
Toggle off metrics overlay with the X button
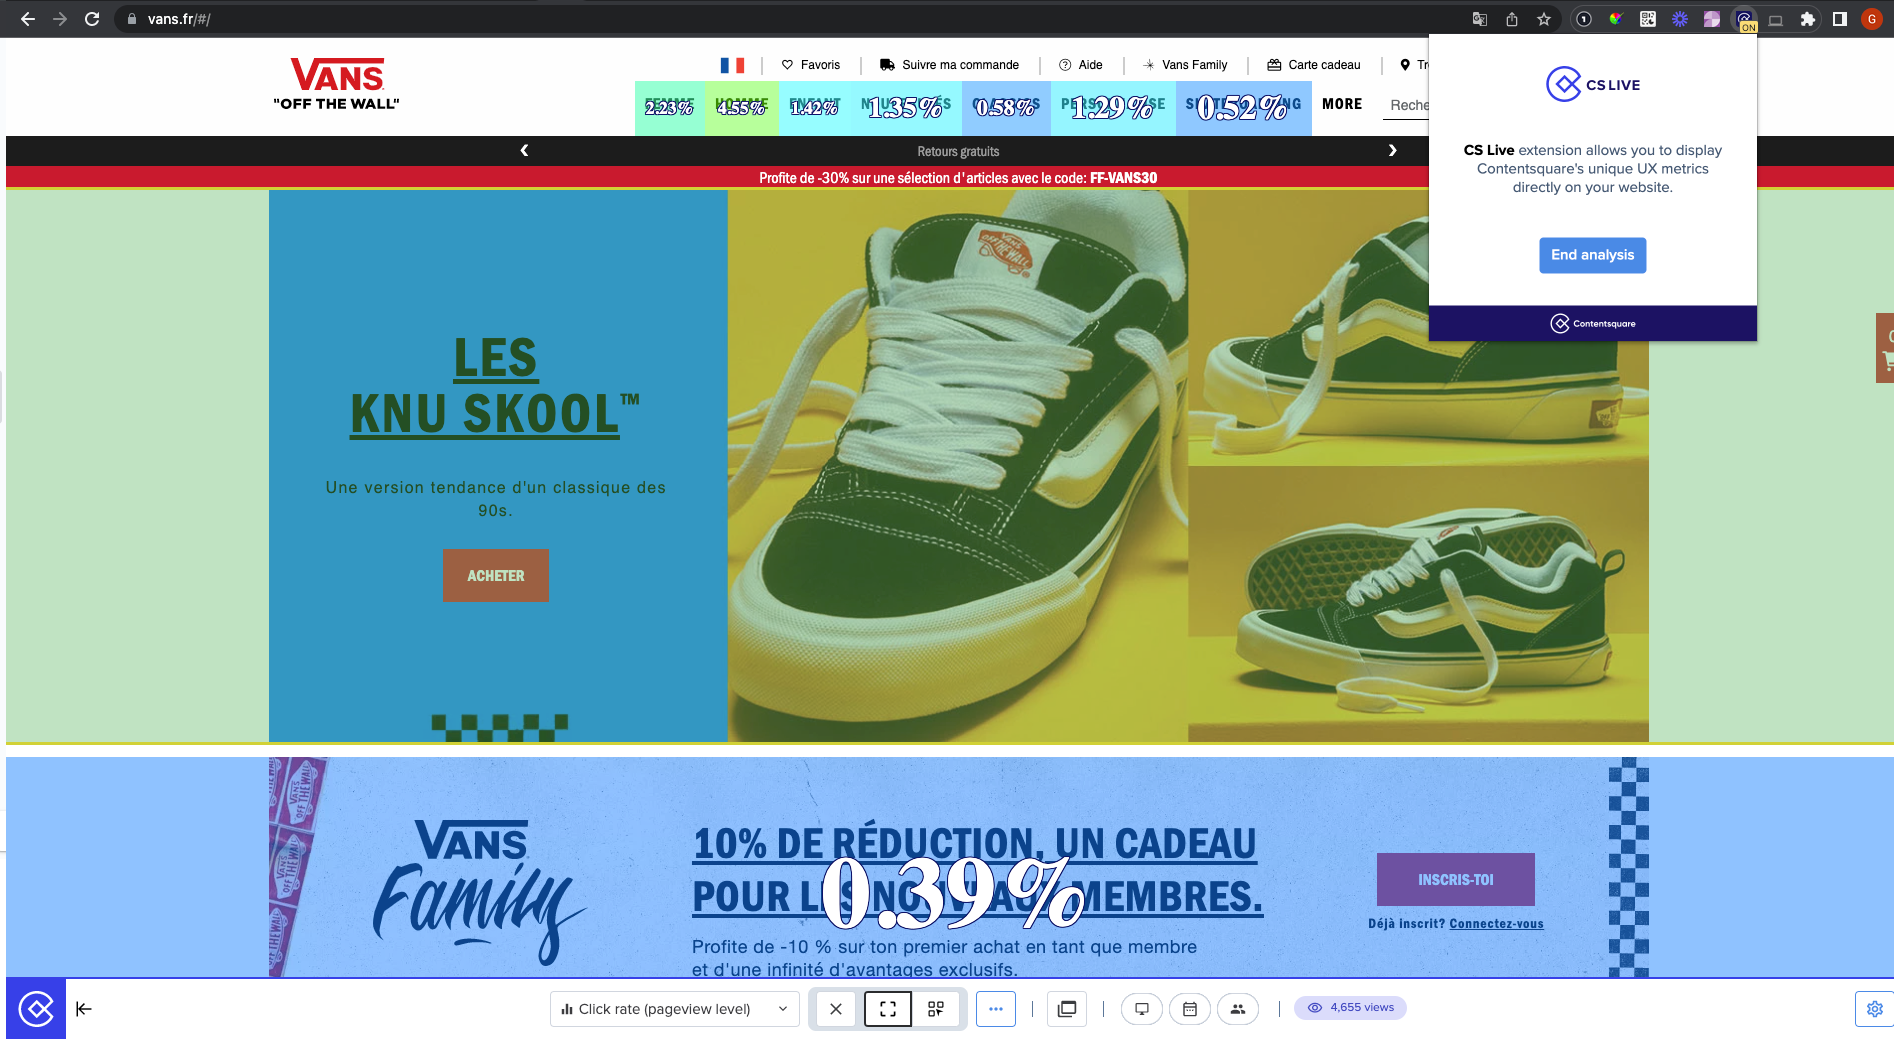click(x=835, y=1009)
